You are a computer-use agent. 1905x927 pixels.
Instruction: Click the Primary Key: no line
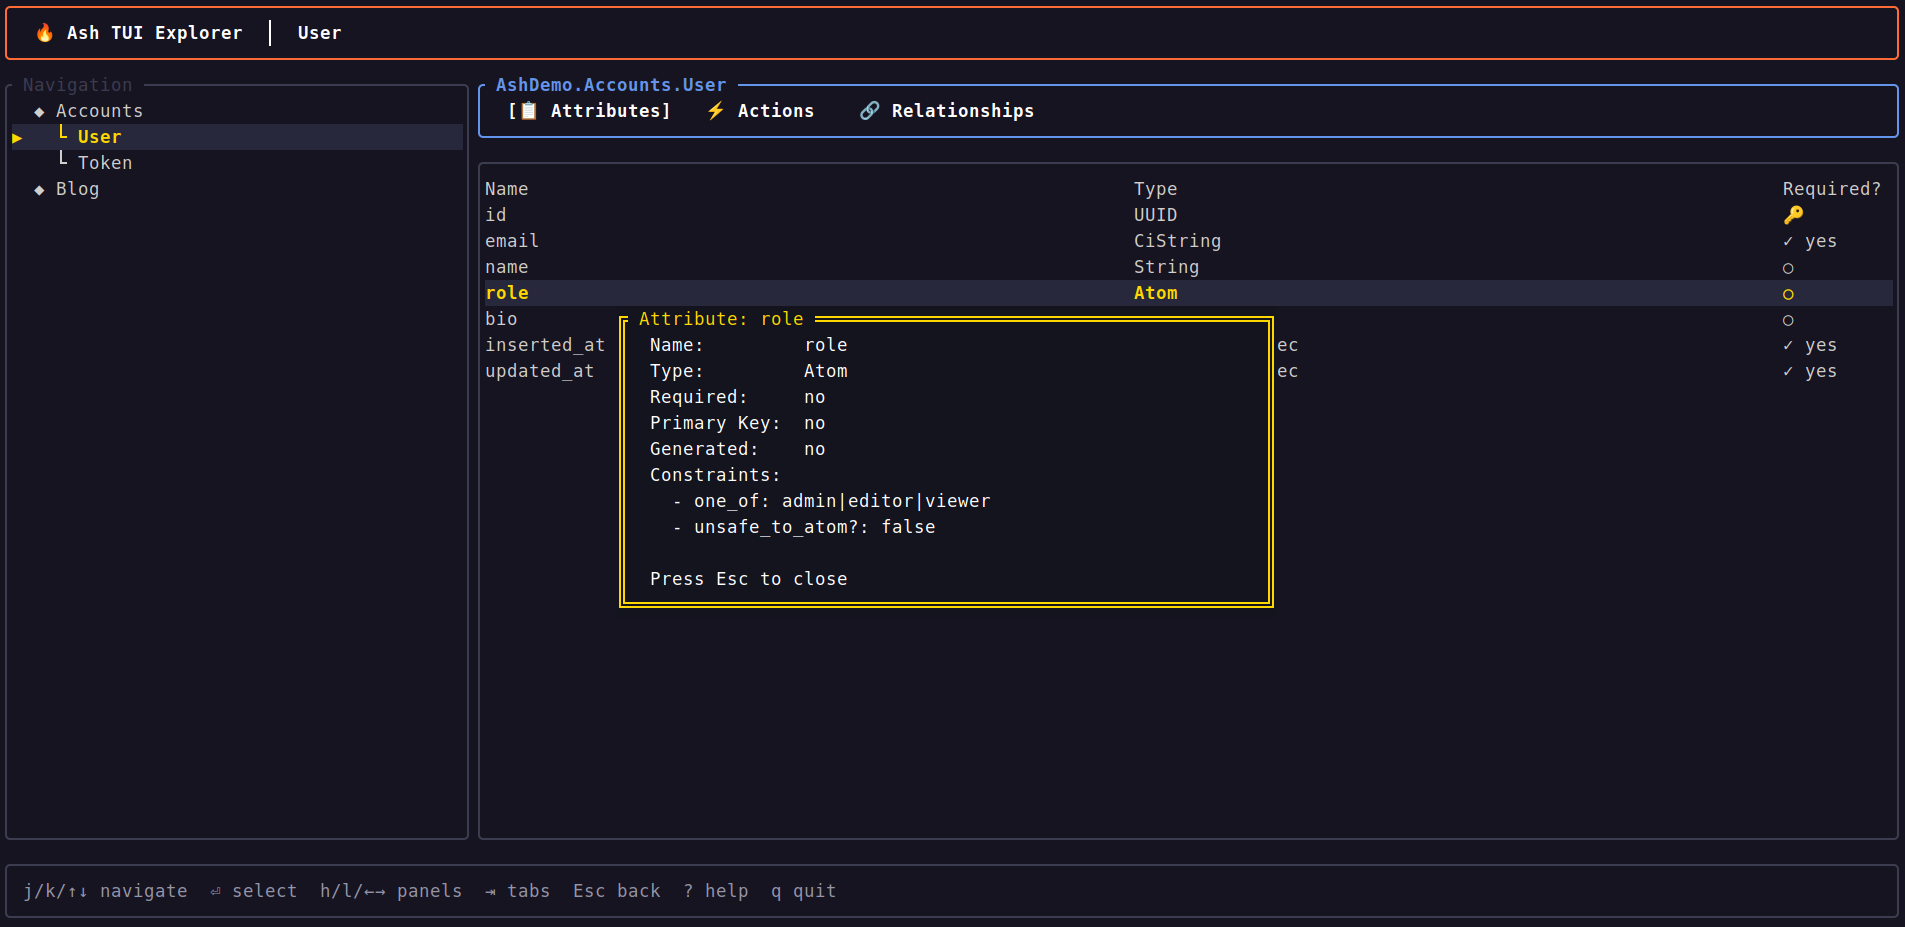pos(737,423)
